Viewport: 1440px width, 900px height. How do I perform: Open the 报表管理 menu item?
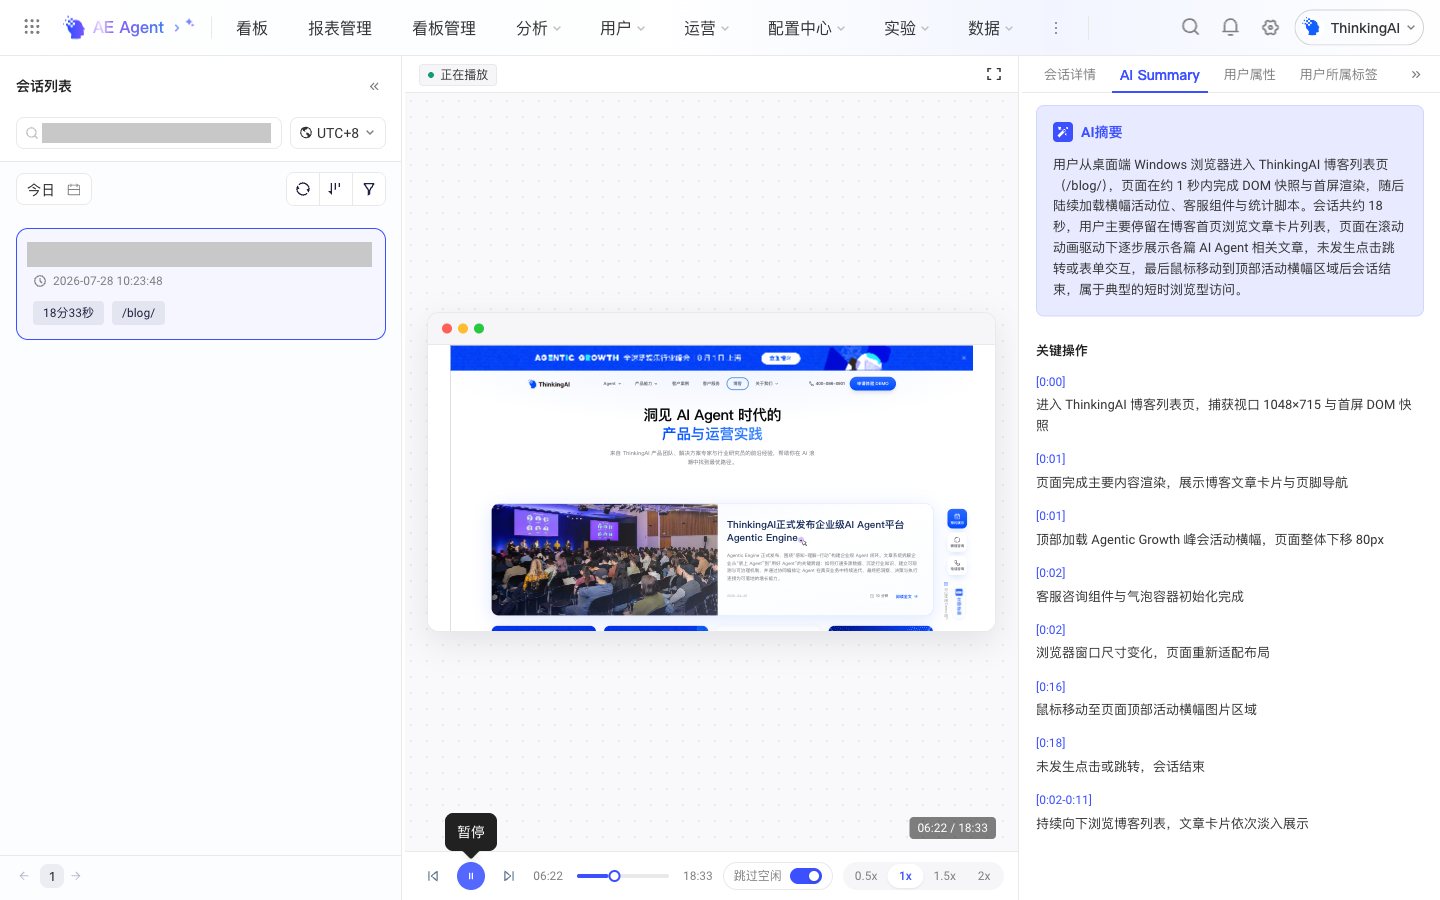(x=340, y=28)
